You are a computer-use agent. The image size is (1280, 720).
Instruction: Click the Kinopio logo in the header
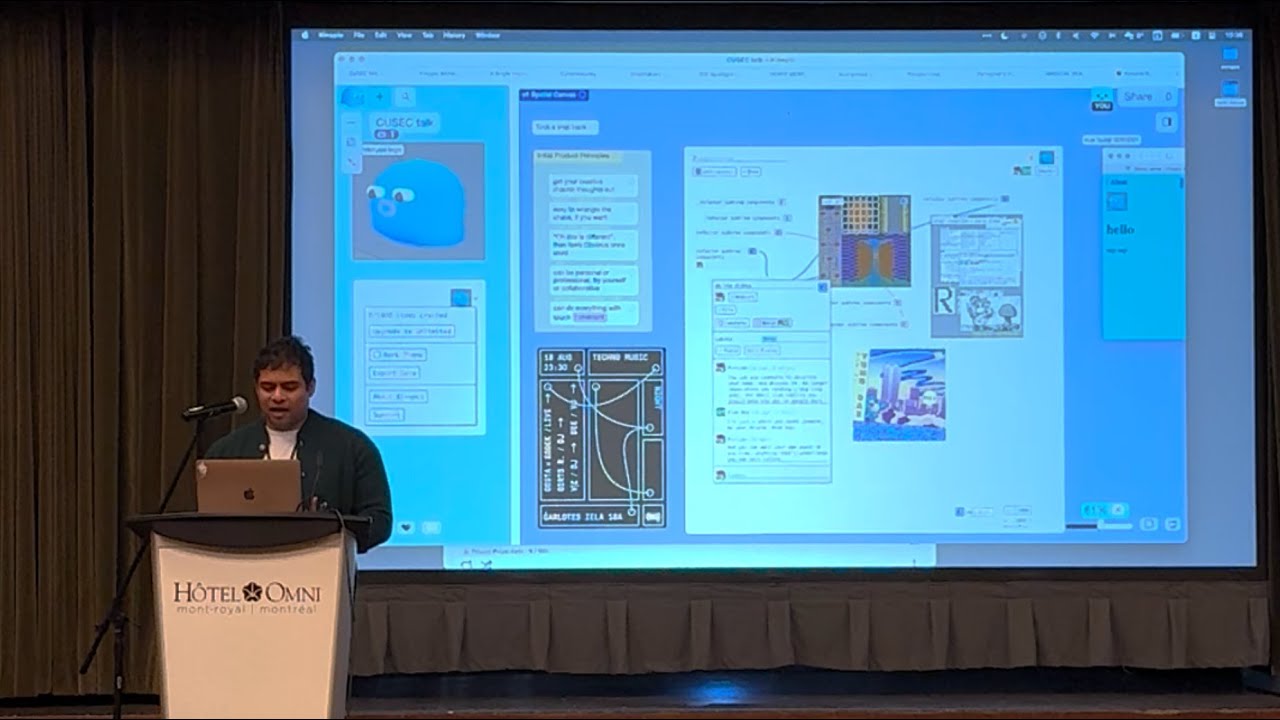[x=352, y=97]
